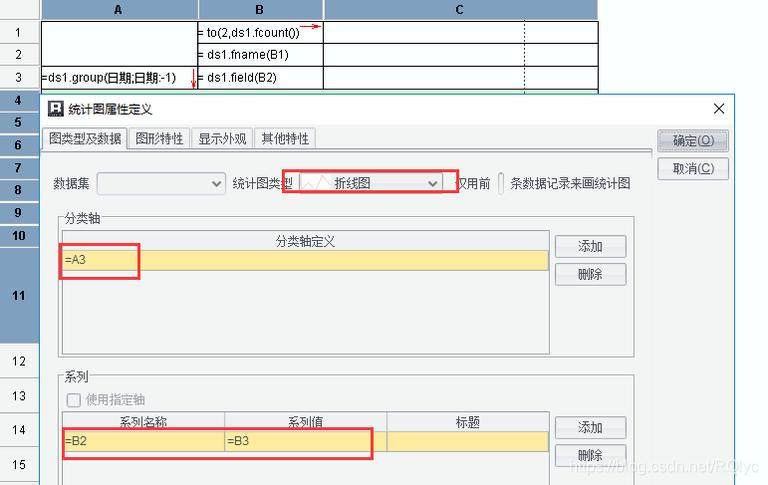This screenshot has width=768, height=485.
Task: Select spreadsheet column C header
Action: (460, 10)
